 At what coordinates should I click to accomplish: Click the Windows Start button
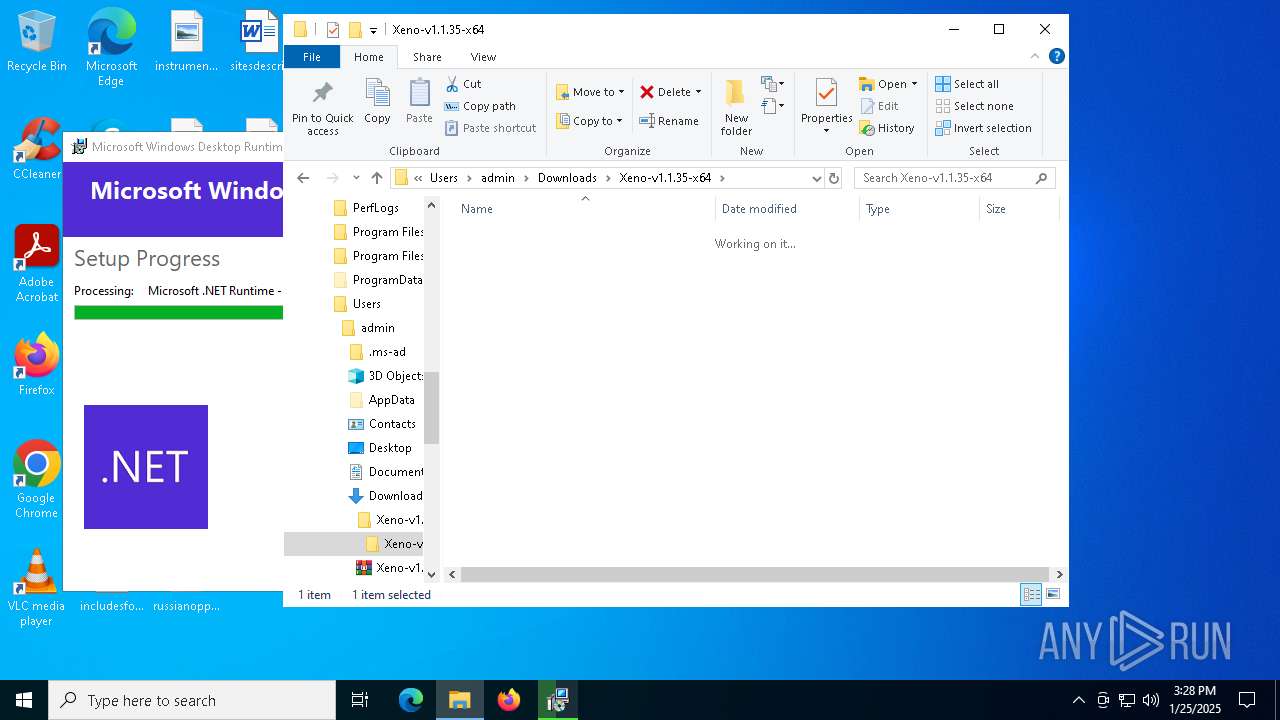click(24, 700)
